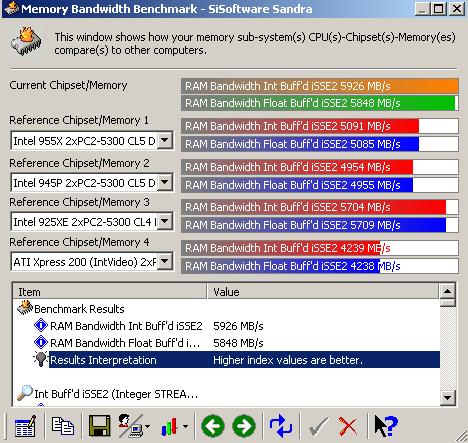Click scrollbar up arrow in results list
This screenshot has width=468, height=443.
447,291
